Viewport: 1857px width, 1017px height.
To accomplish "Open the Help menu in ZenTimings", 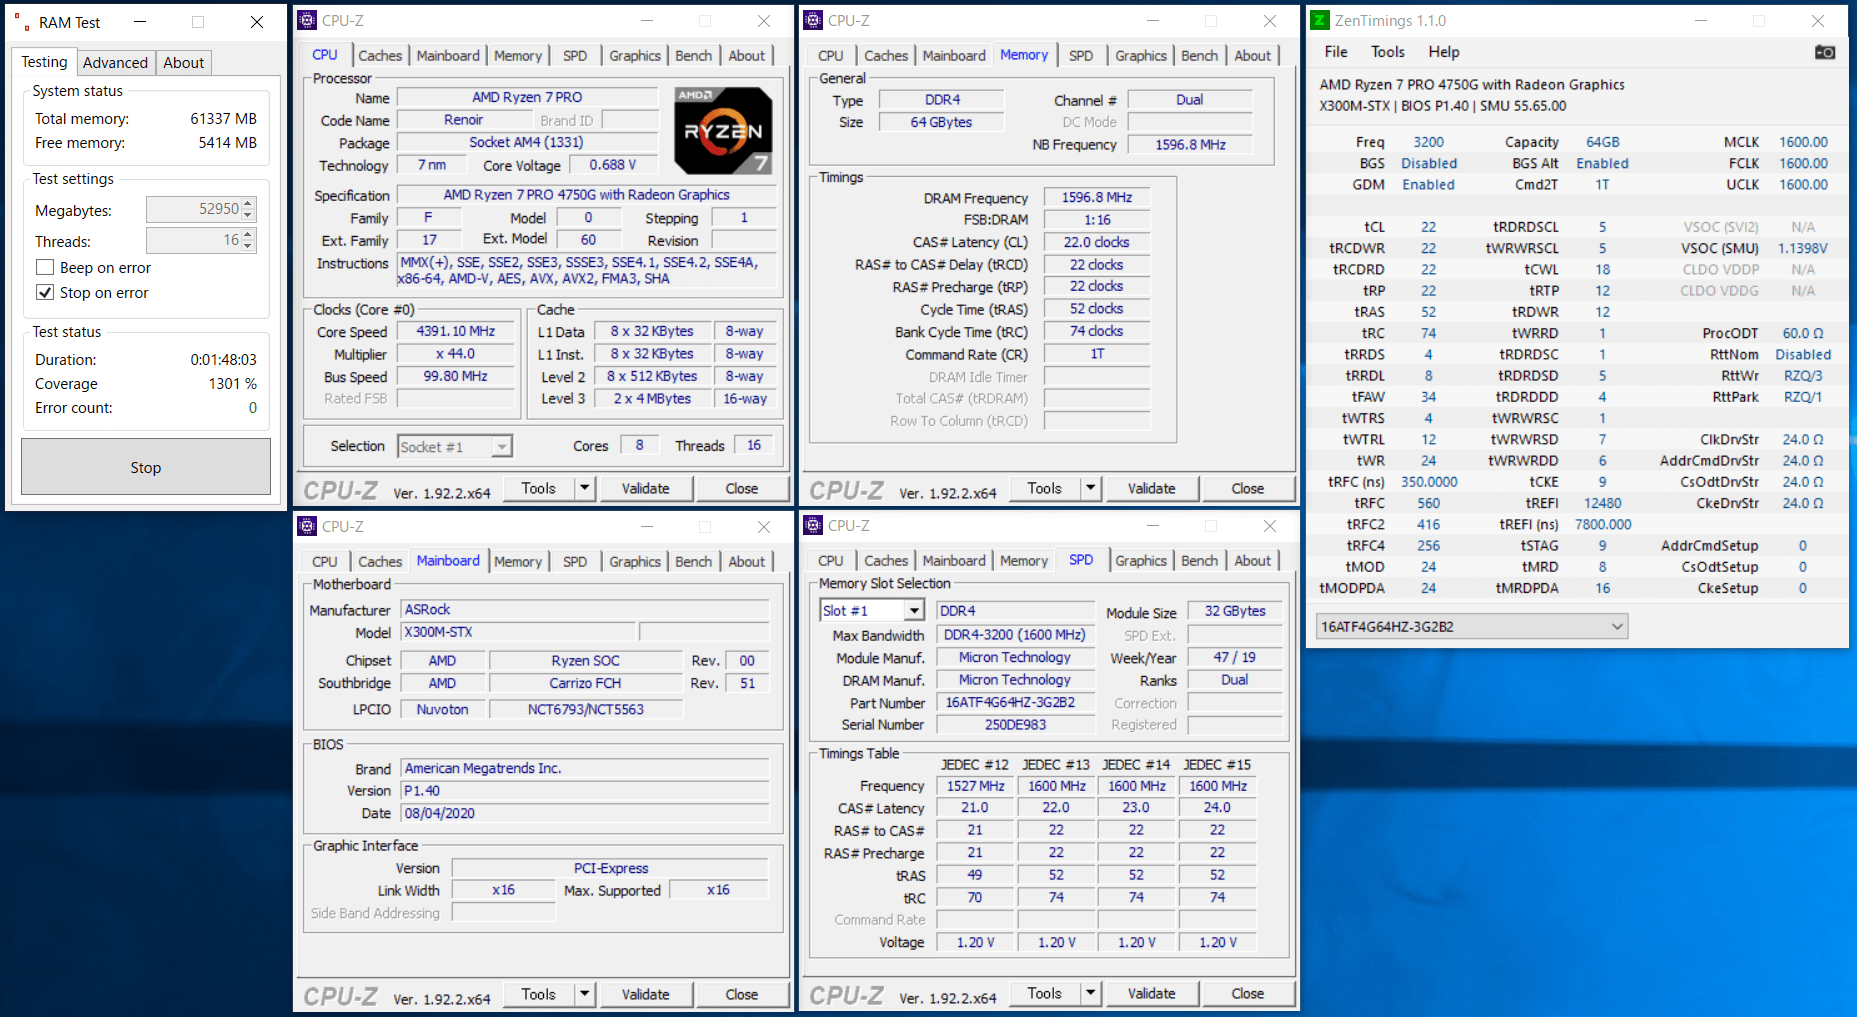I will [x=1443, y=52].
